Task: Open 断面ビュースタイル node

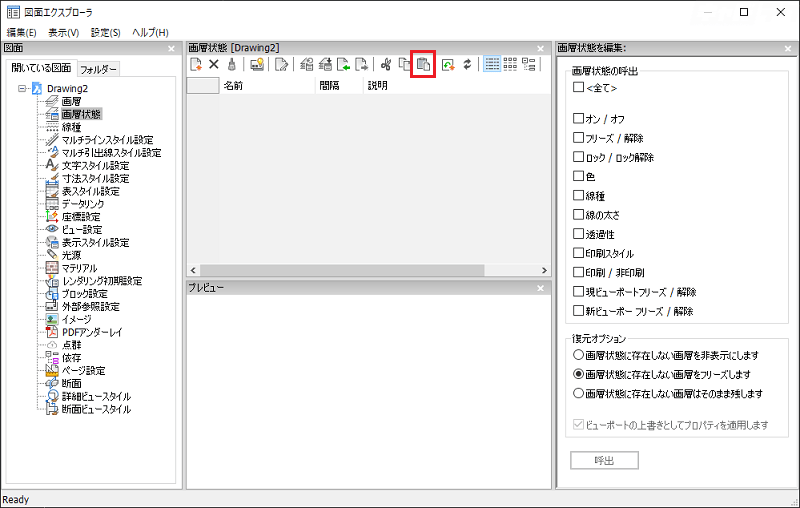Action: click(96, 409)
